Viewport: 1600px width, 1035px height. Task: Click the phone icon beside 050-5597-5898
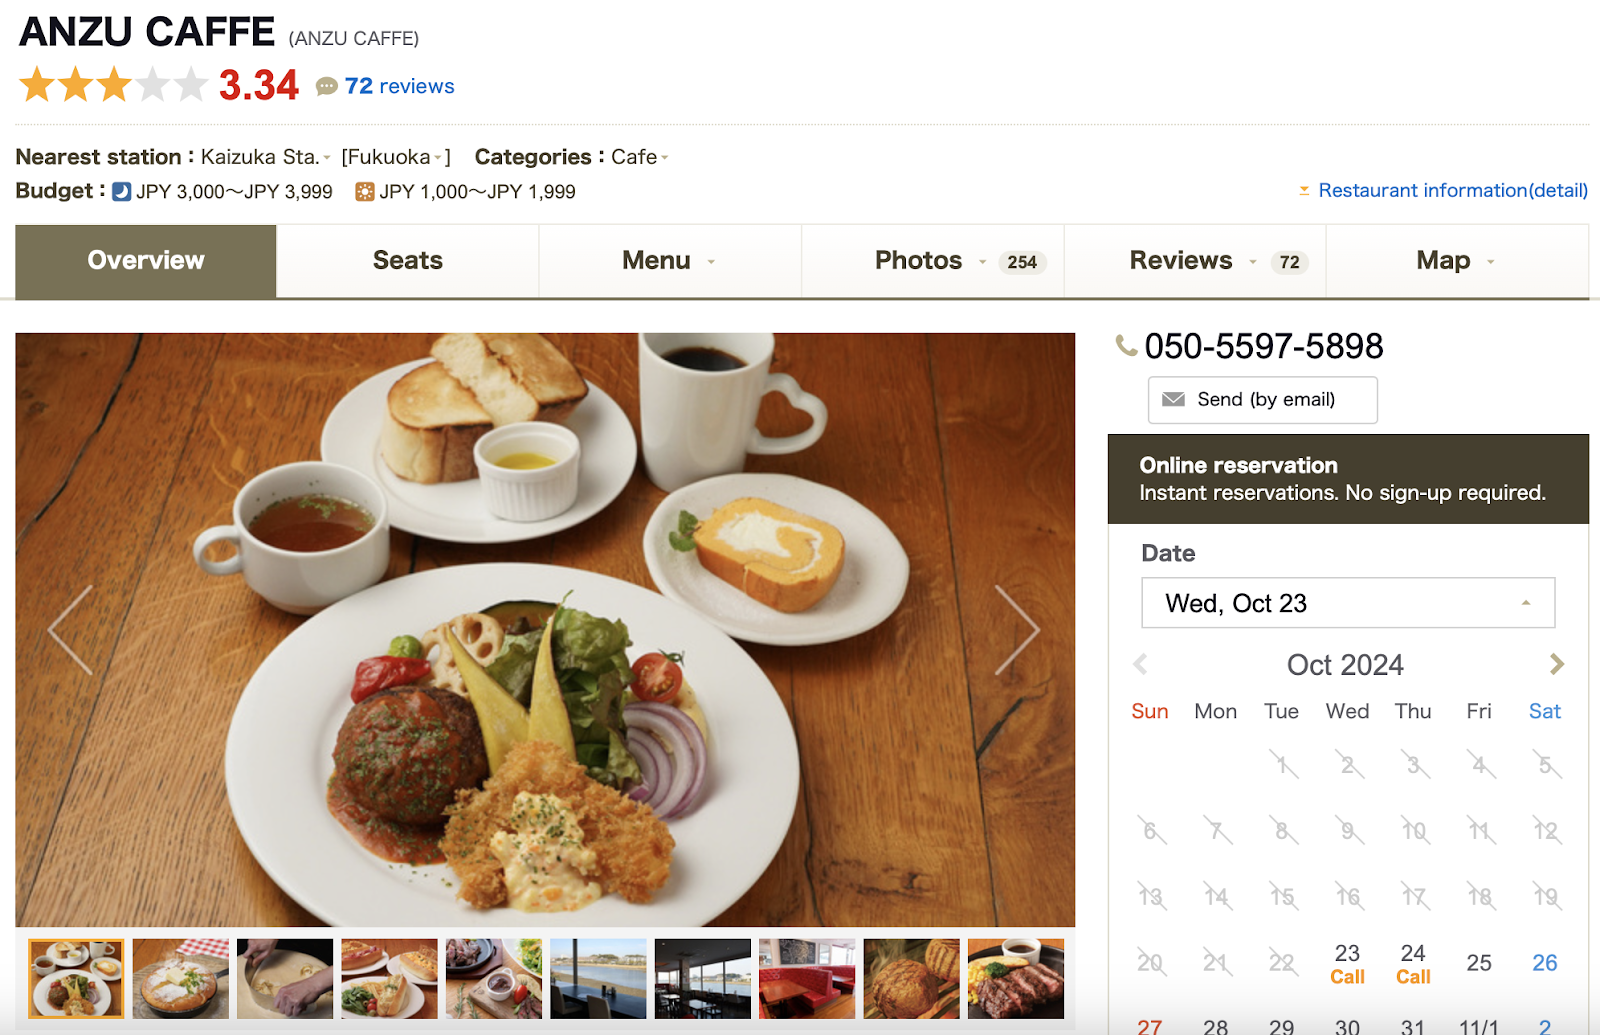[1127, 346]
